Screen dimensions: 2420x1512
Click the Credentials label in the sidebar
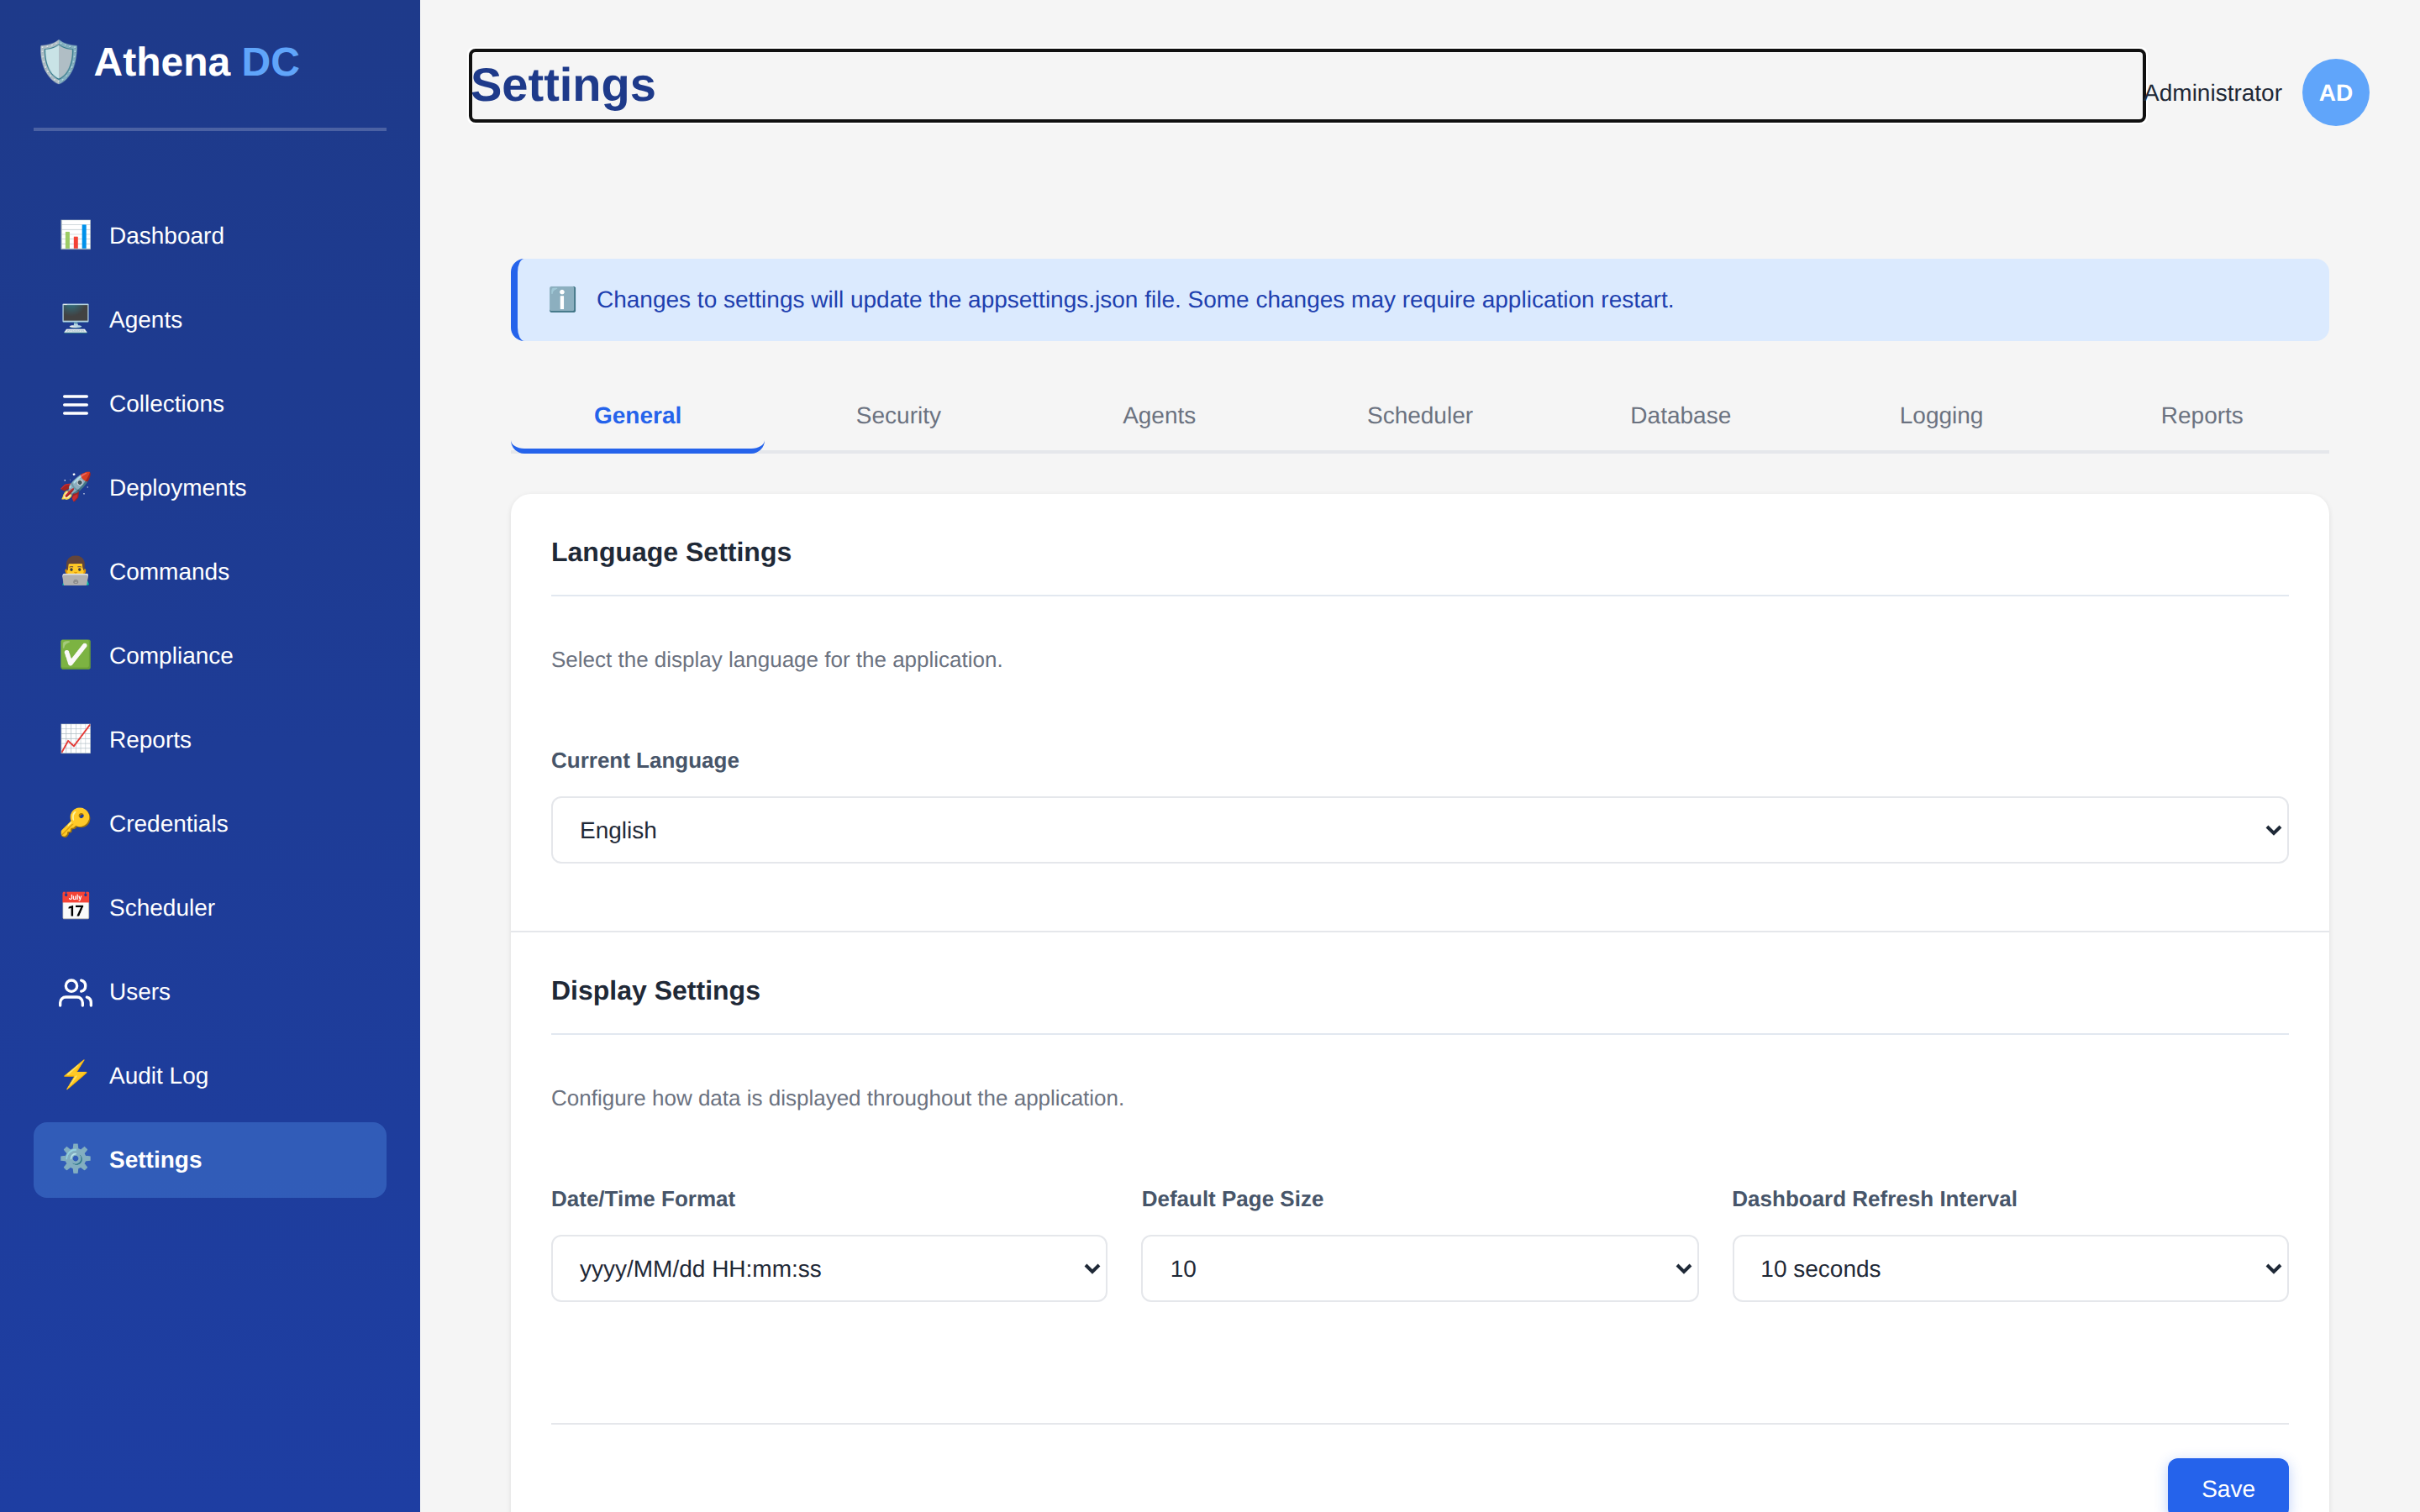pyautogui.click(x=168, y=823)
